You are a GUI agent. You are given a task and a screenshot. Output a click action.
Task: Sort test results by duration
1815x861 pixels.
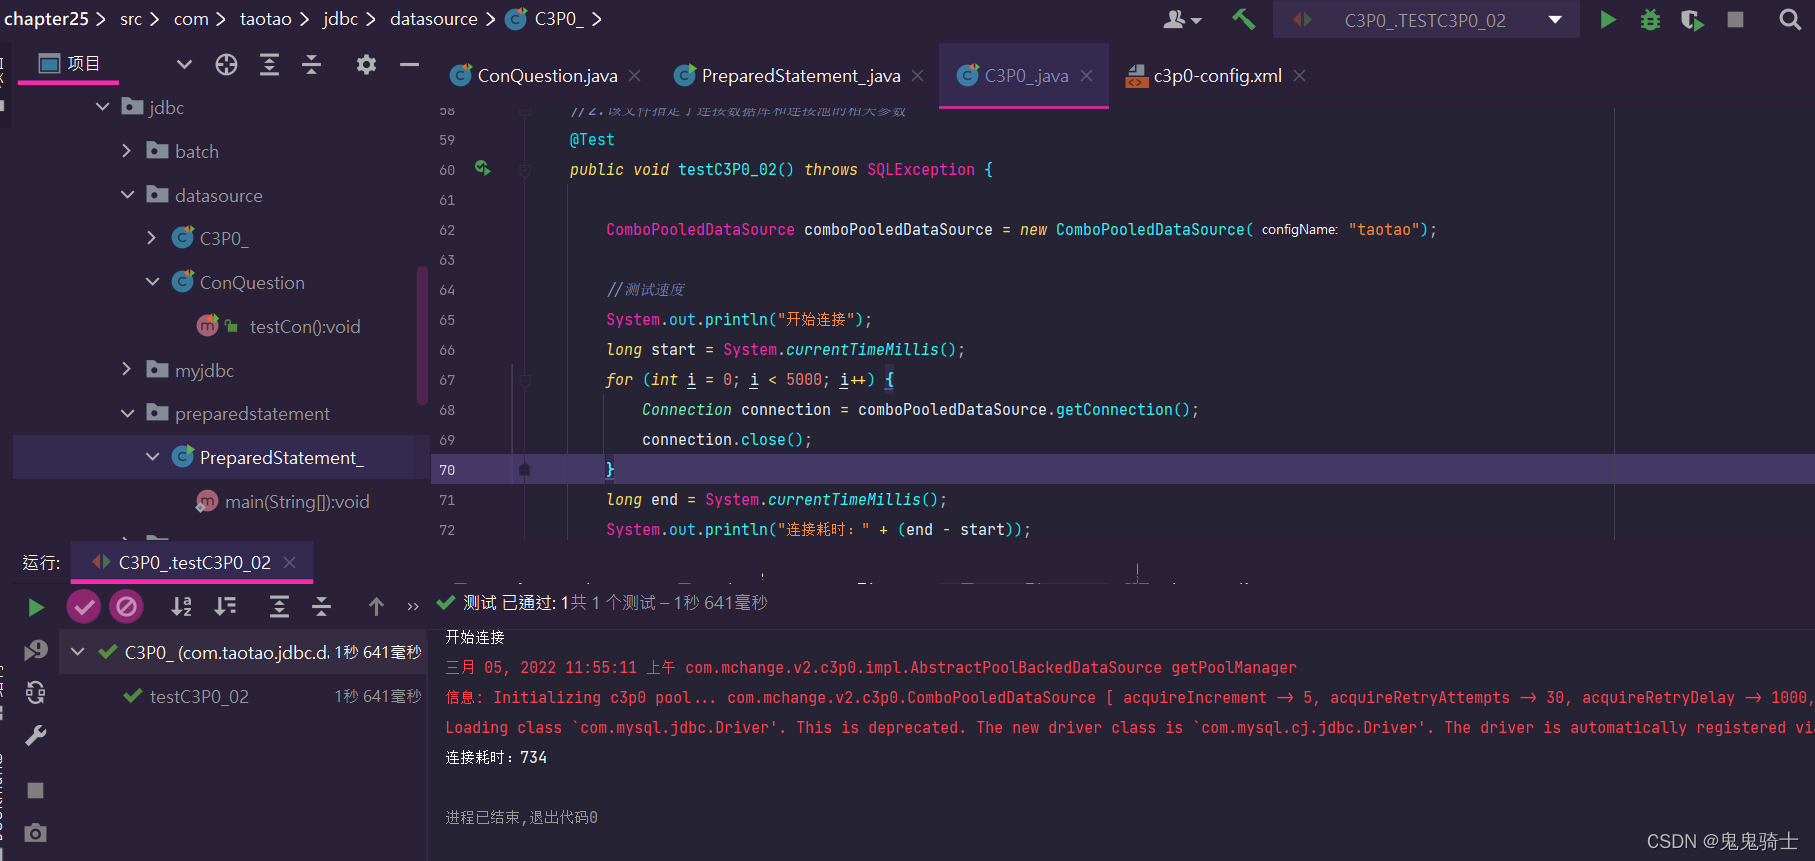[x=225, y=606]
